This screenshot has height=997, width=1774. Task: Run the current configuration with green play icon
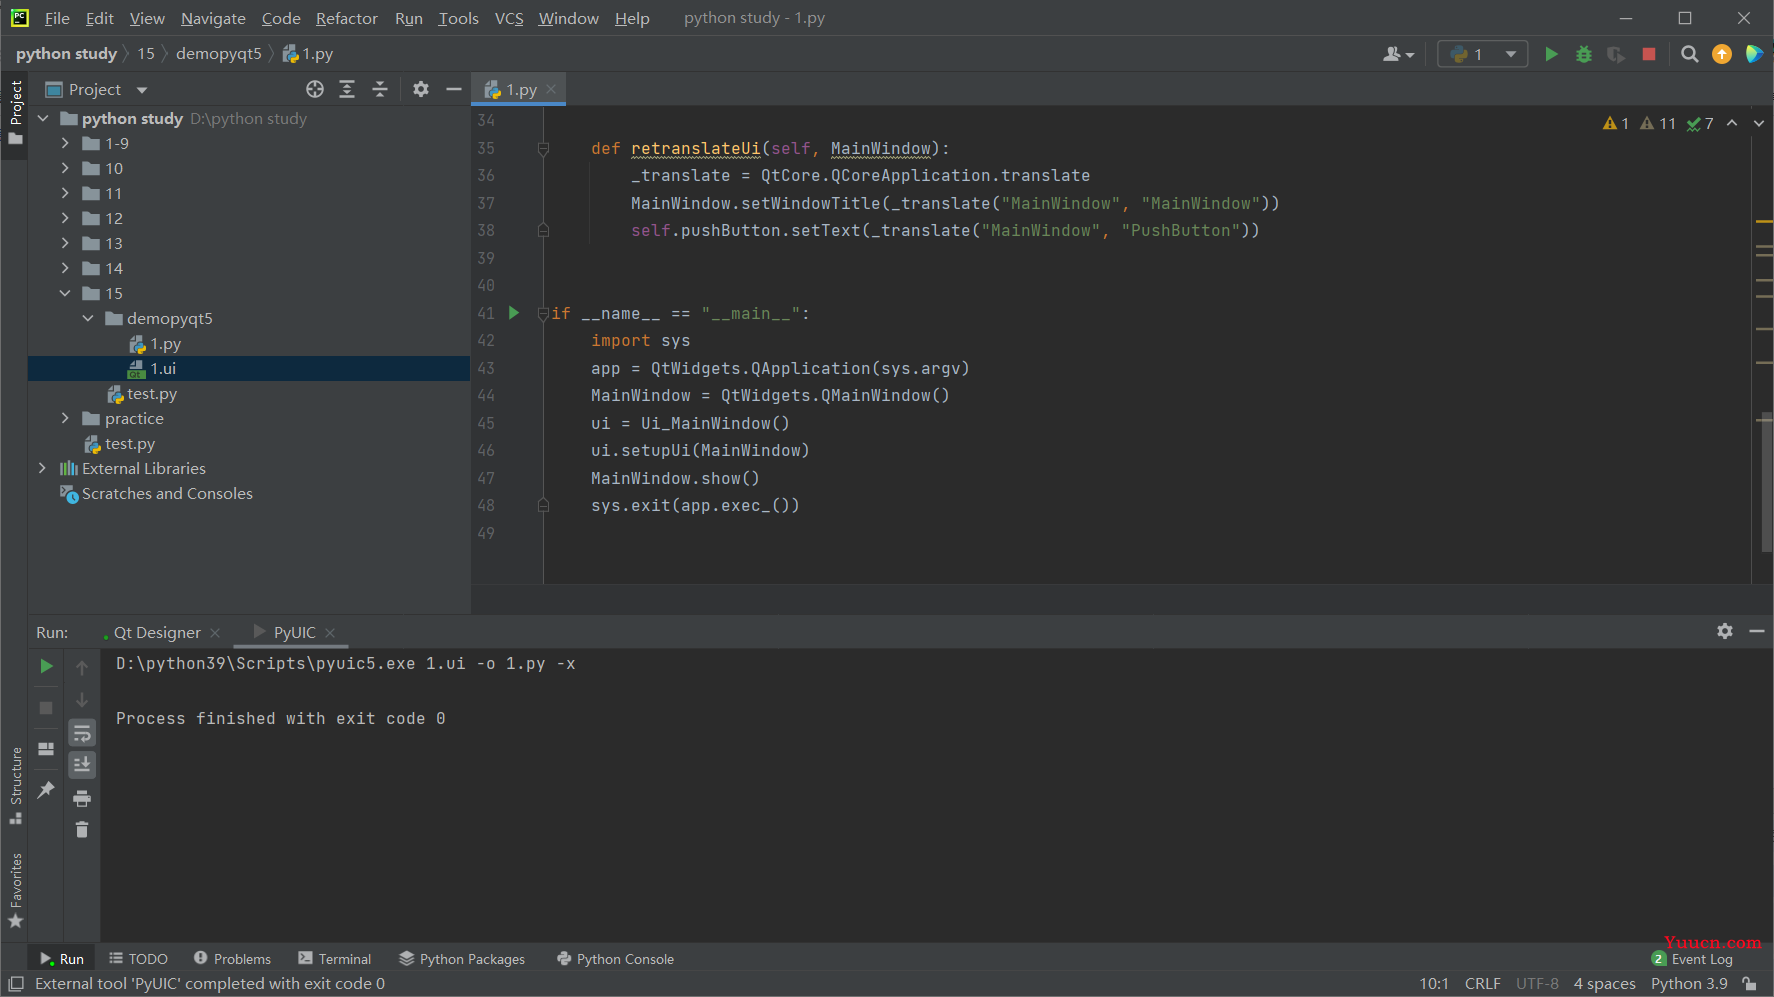1551,54
